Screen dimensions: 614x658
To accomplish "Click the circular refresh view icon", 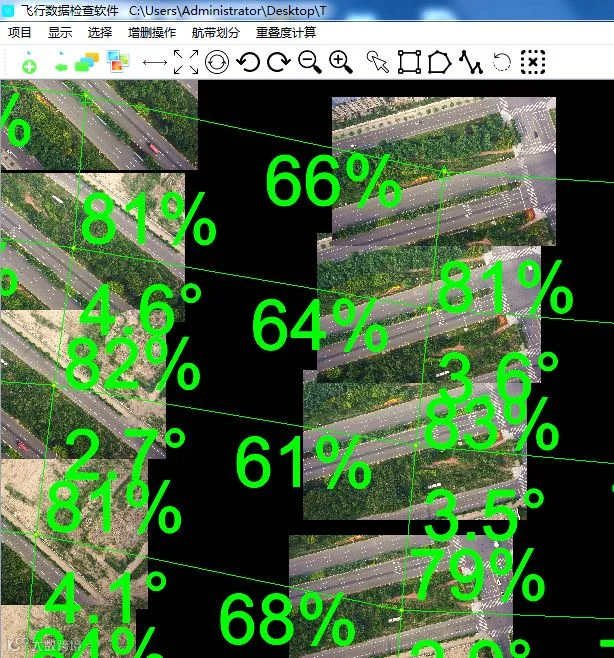I will pos(217,62).
